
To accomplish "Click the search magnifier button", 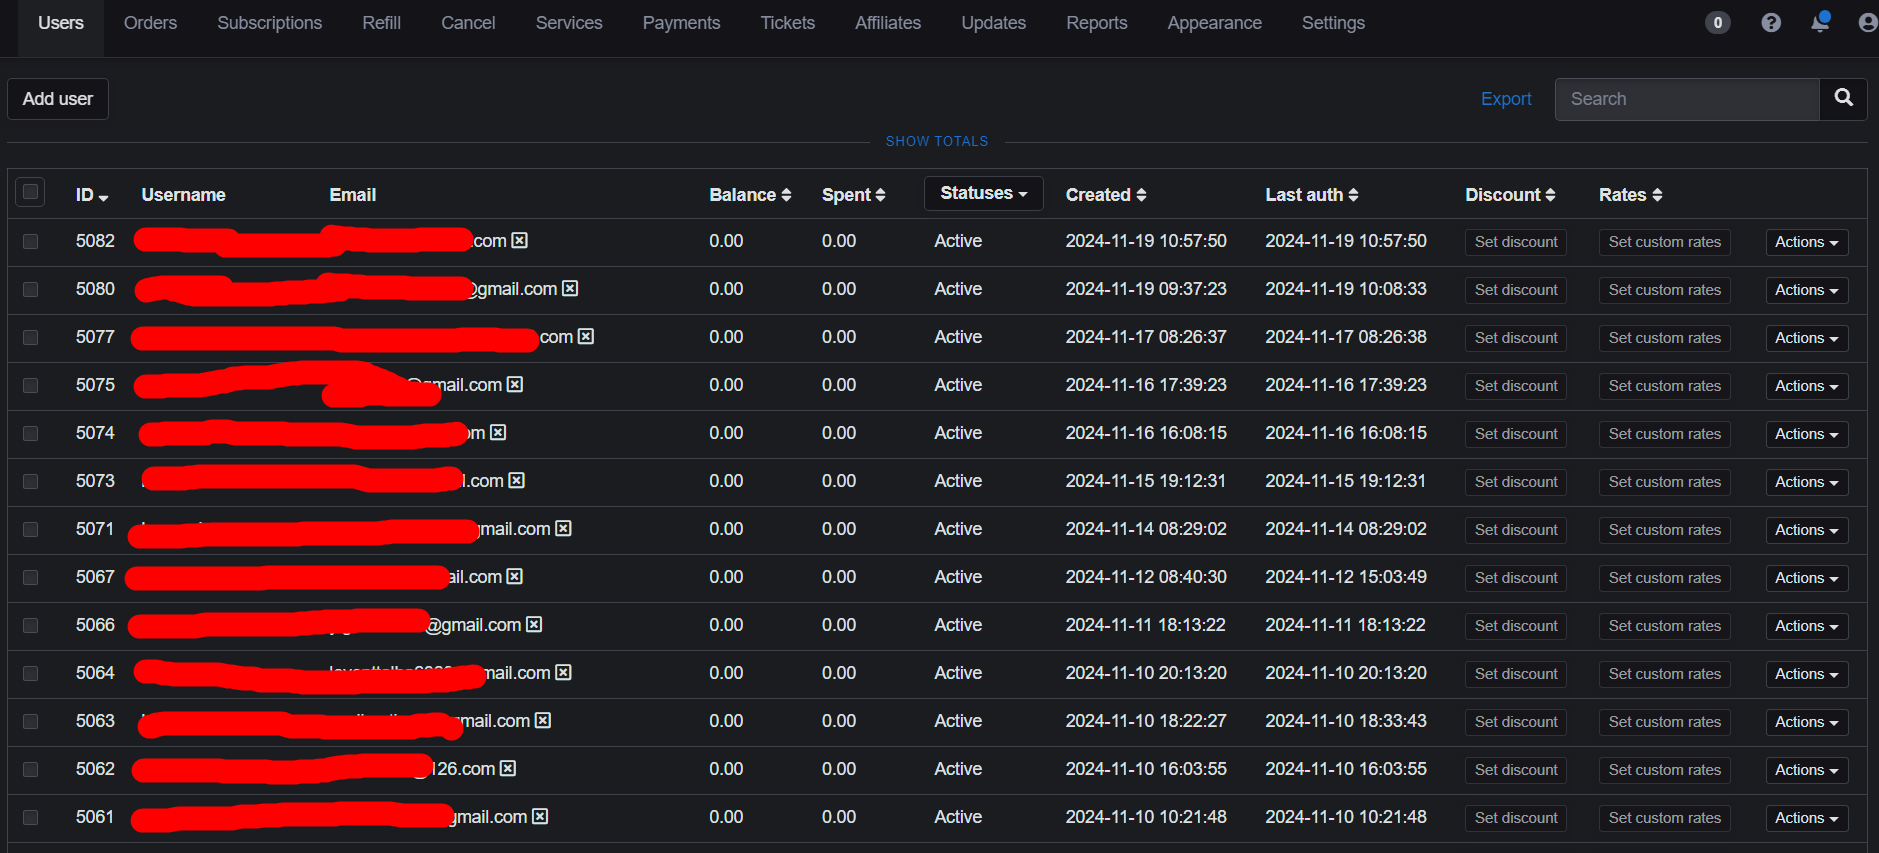I will pyautogui.click(x=1843, y=98).
